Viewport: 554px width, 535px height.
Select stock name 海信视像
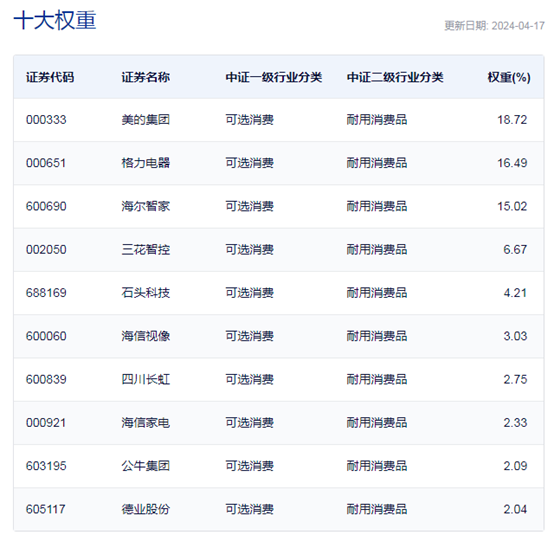146,336
